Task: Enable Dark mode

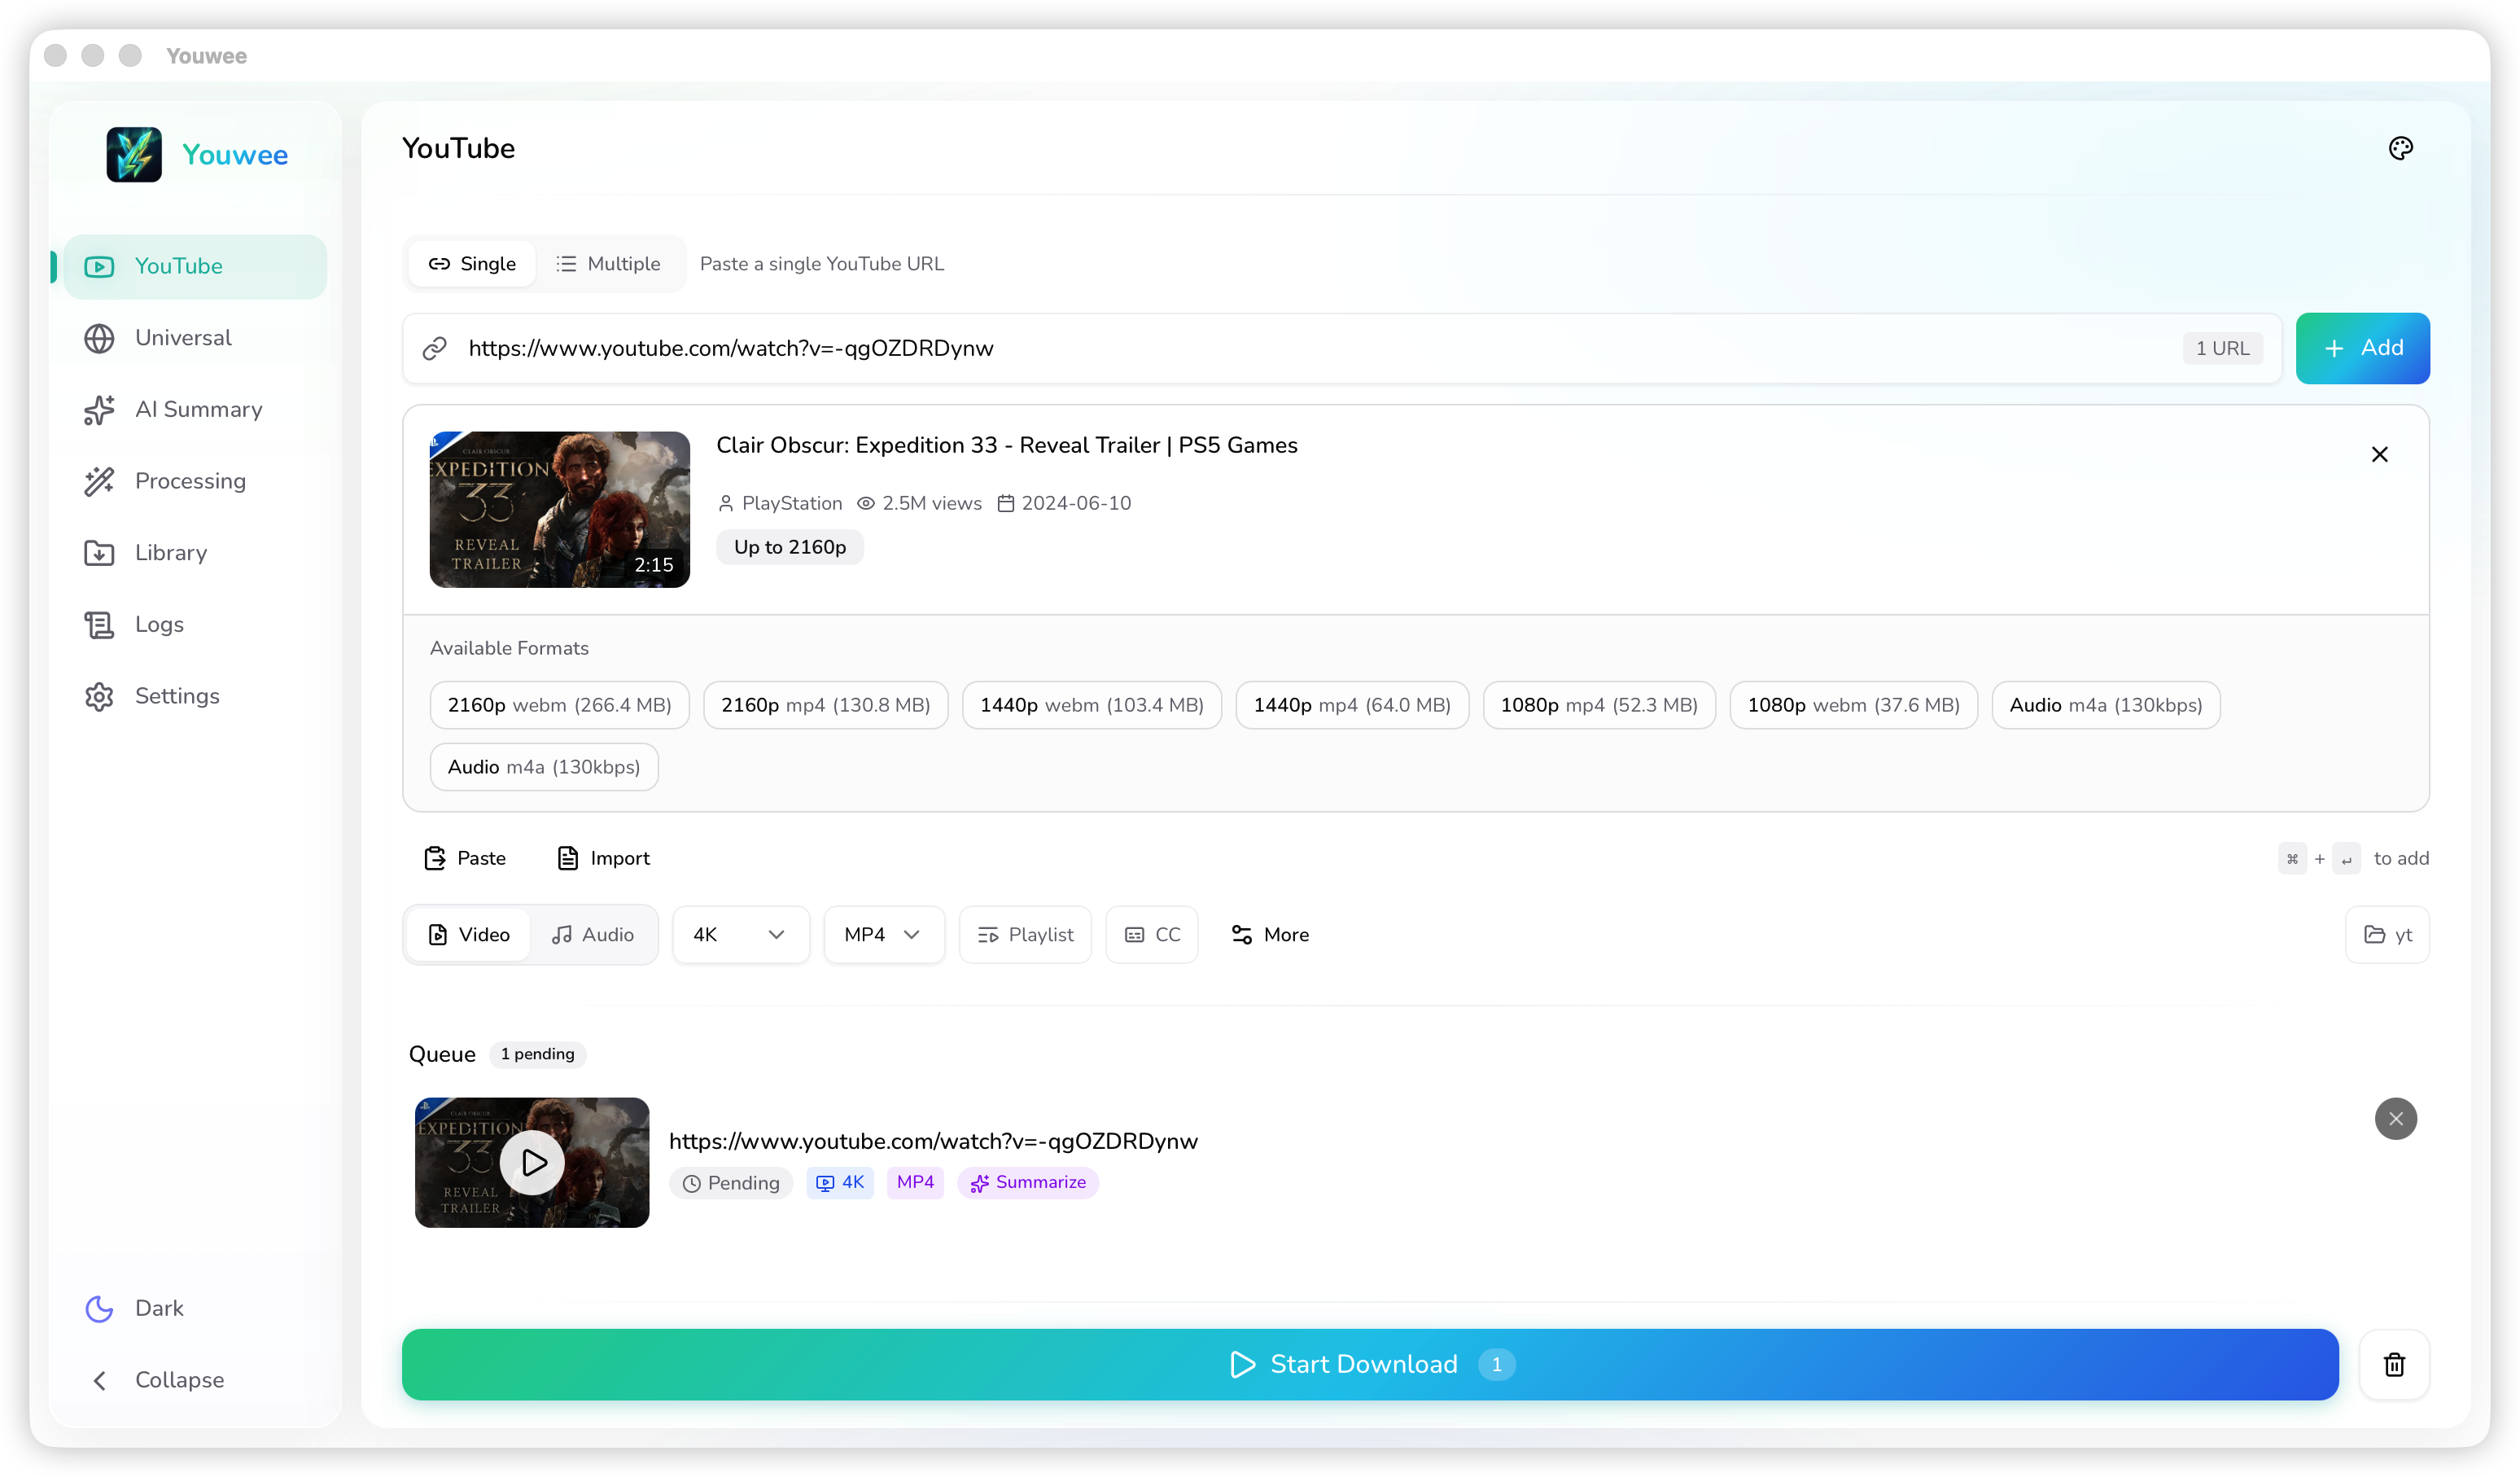Action: pos(134,1308)
